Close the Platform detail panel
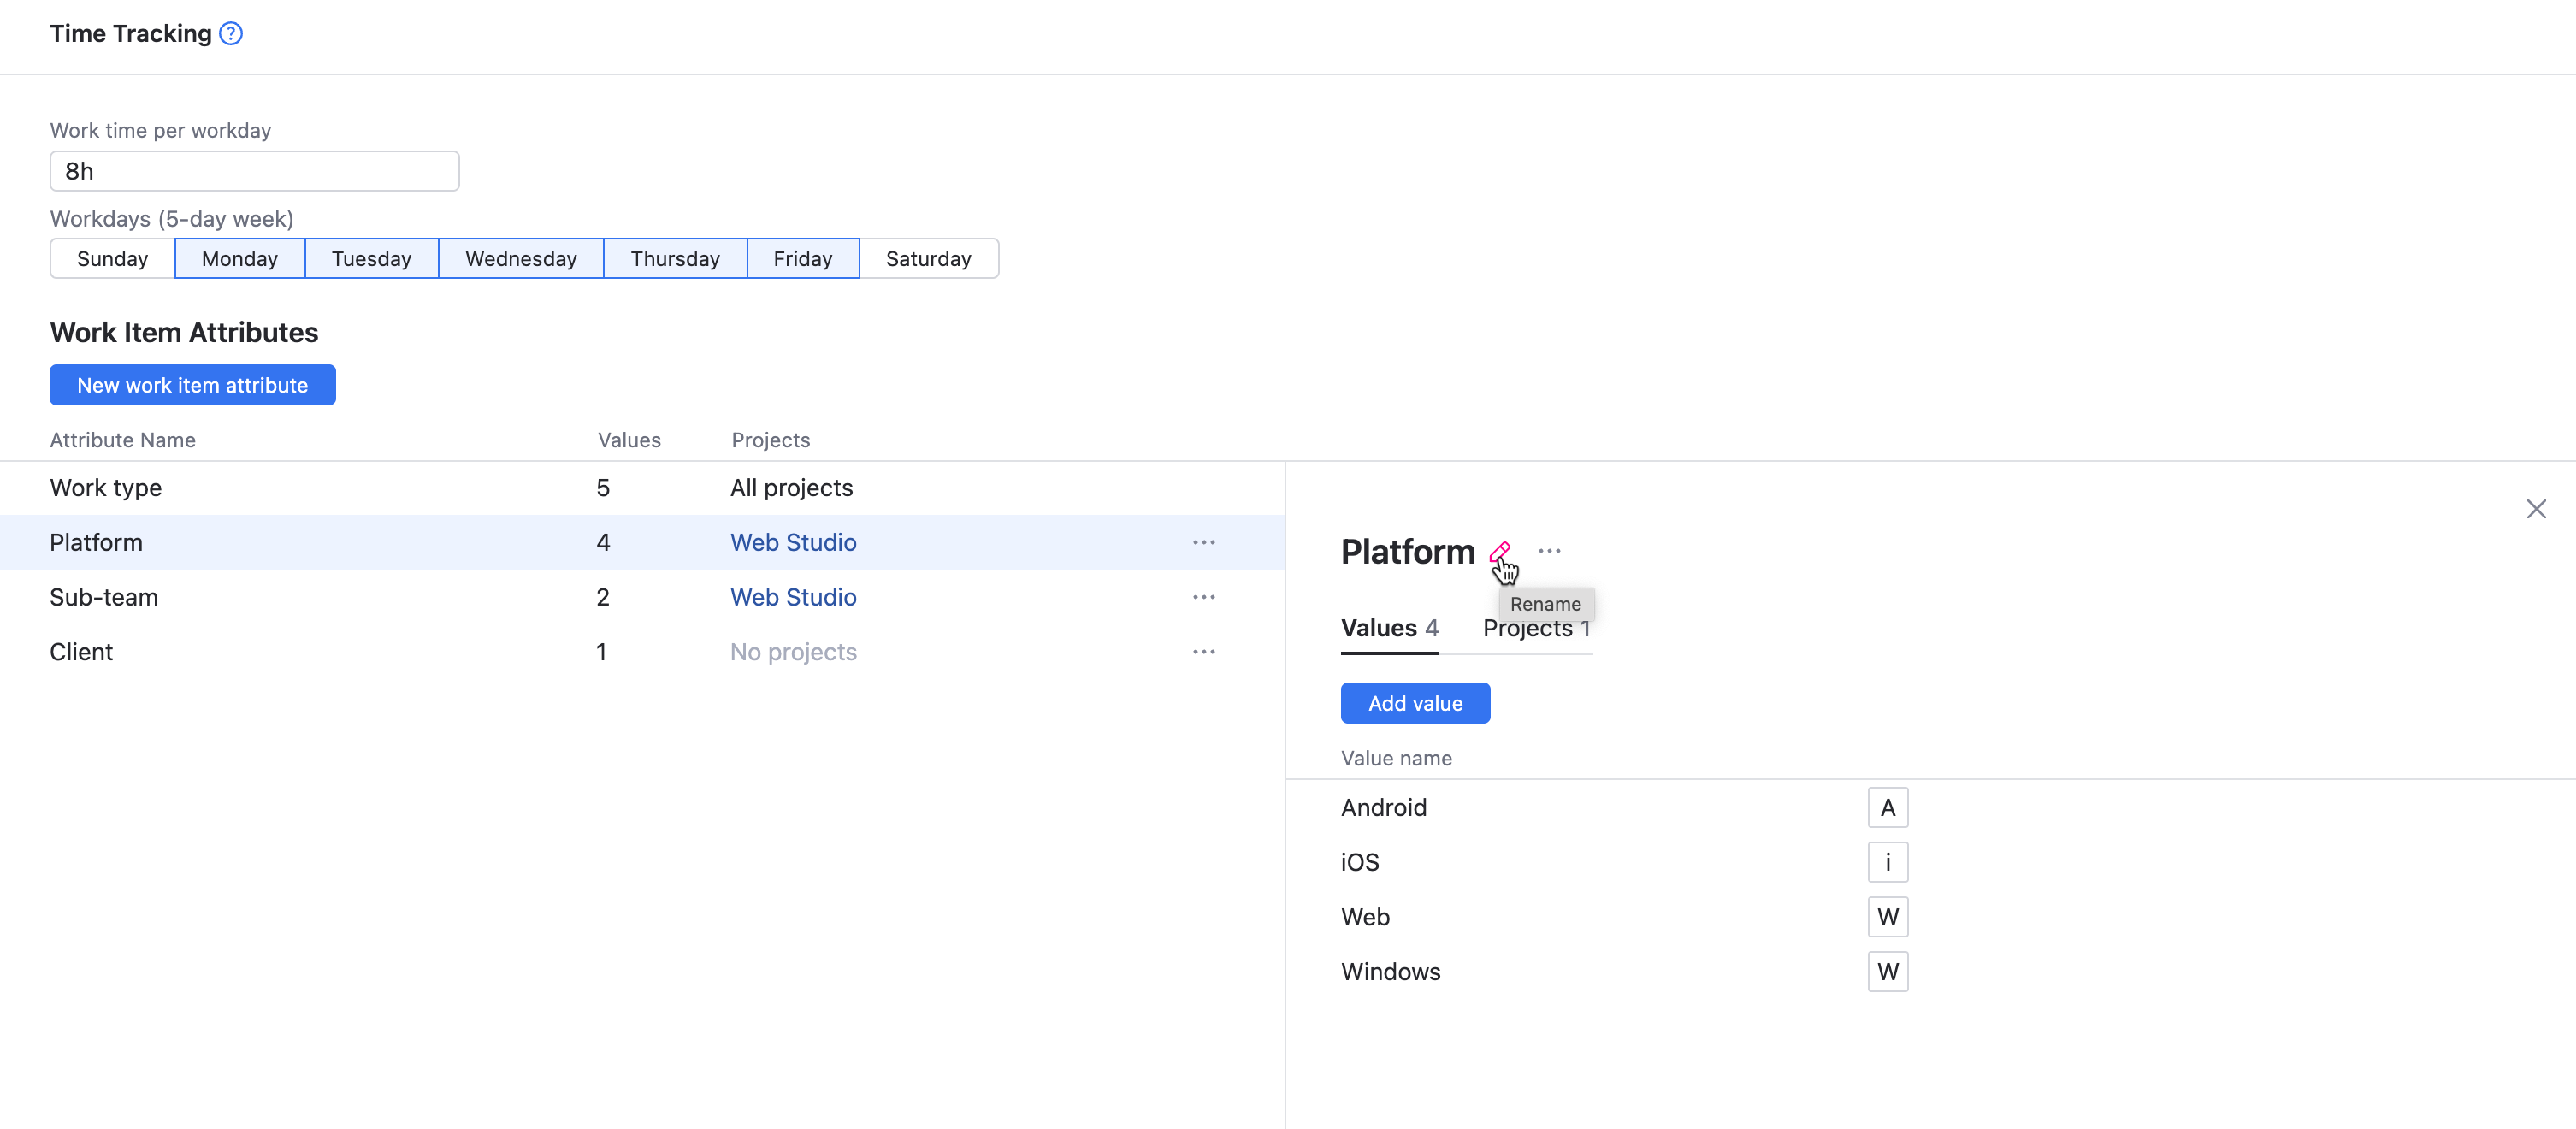 (x=2537, y=508)
